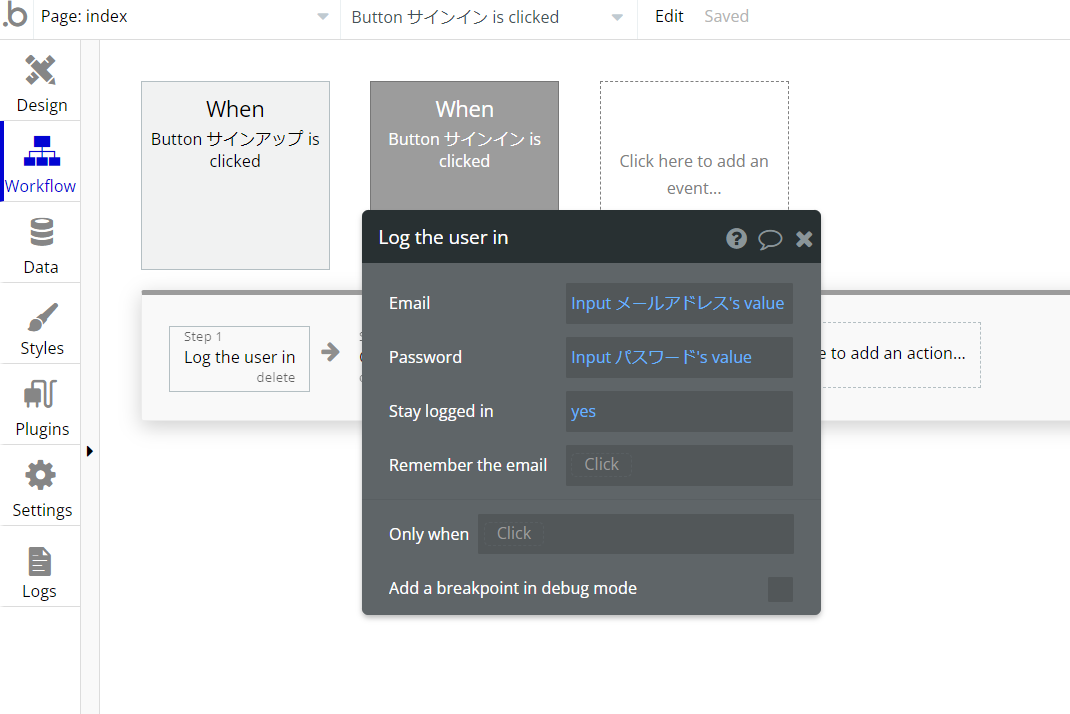Delete the Log the user in step
The image size is (1070, 714).
[x=275, y=378]
